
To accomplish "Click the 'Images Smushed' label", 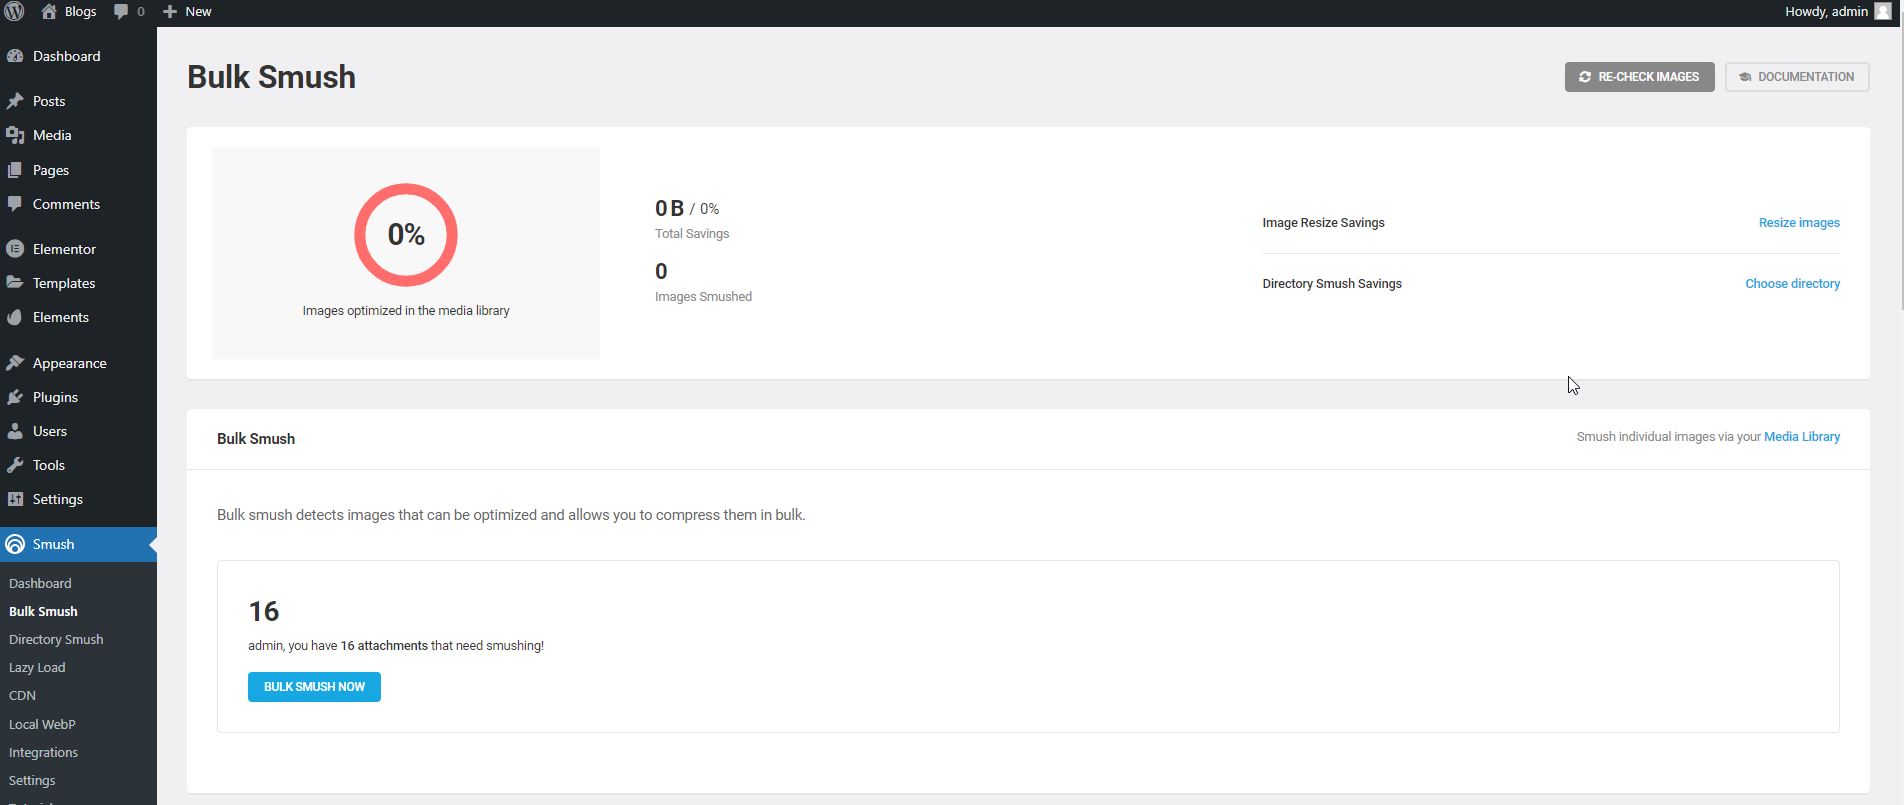I will click(x=703, y=297).
